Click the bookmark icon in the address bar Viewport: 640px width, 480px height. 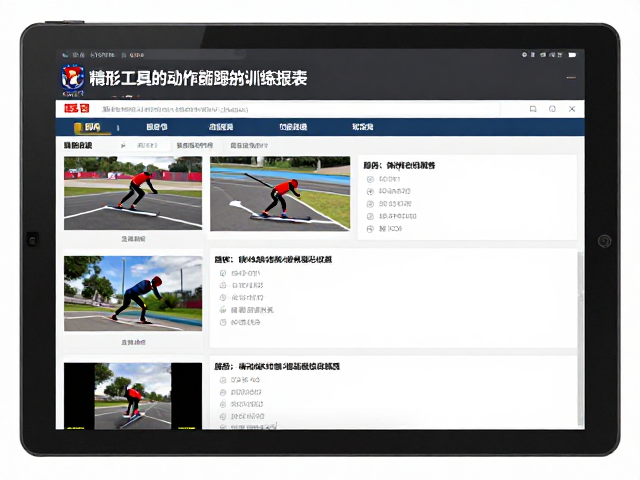(x=533, y=109)
